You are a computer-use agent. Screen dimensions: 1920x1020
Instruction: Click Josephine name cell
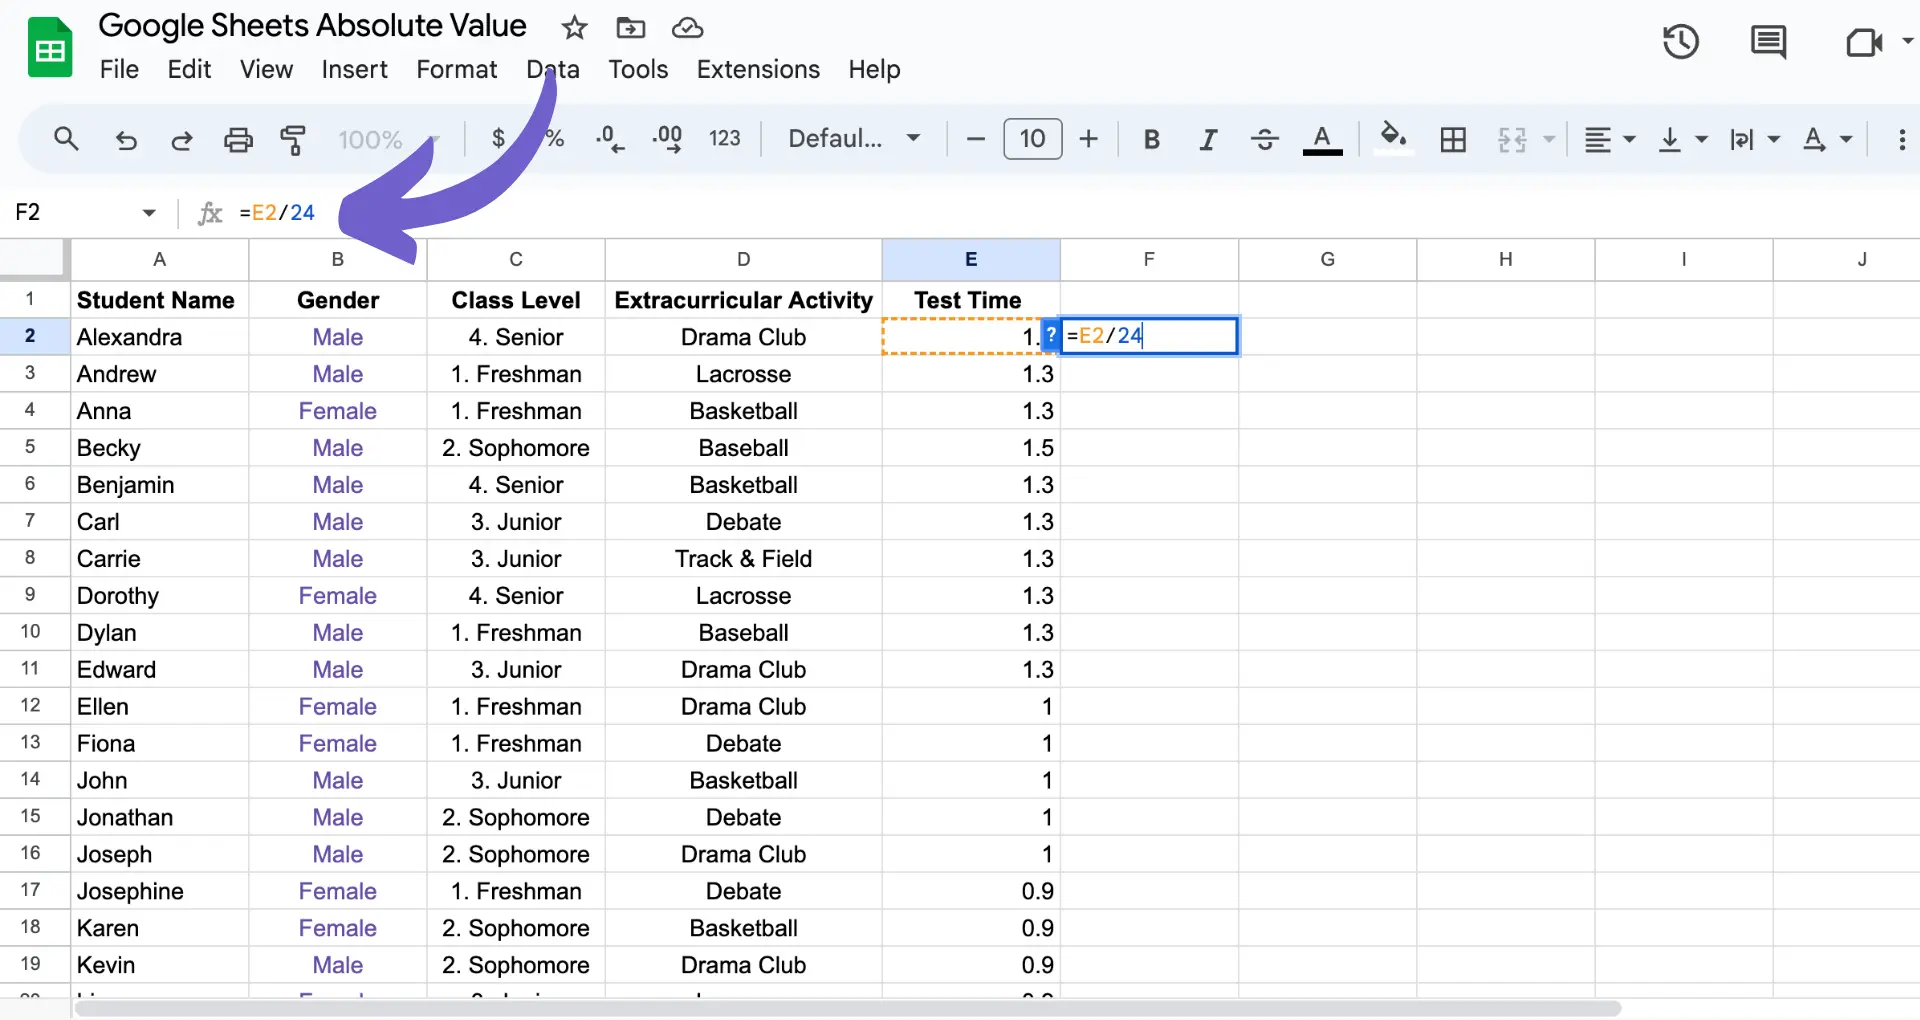(x=159, y=891)
